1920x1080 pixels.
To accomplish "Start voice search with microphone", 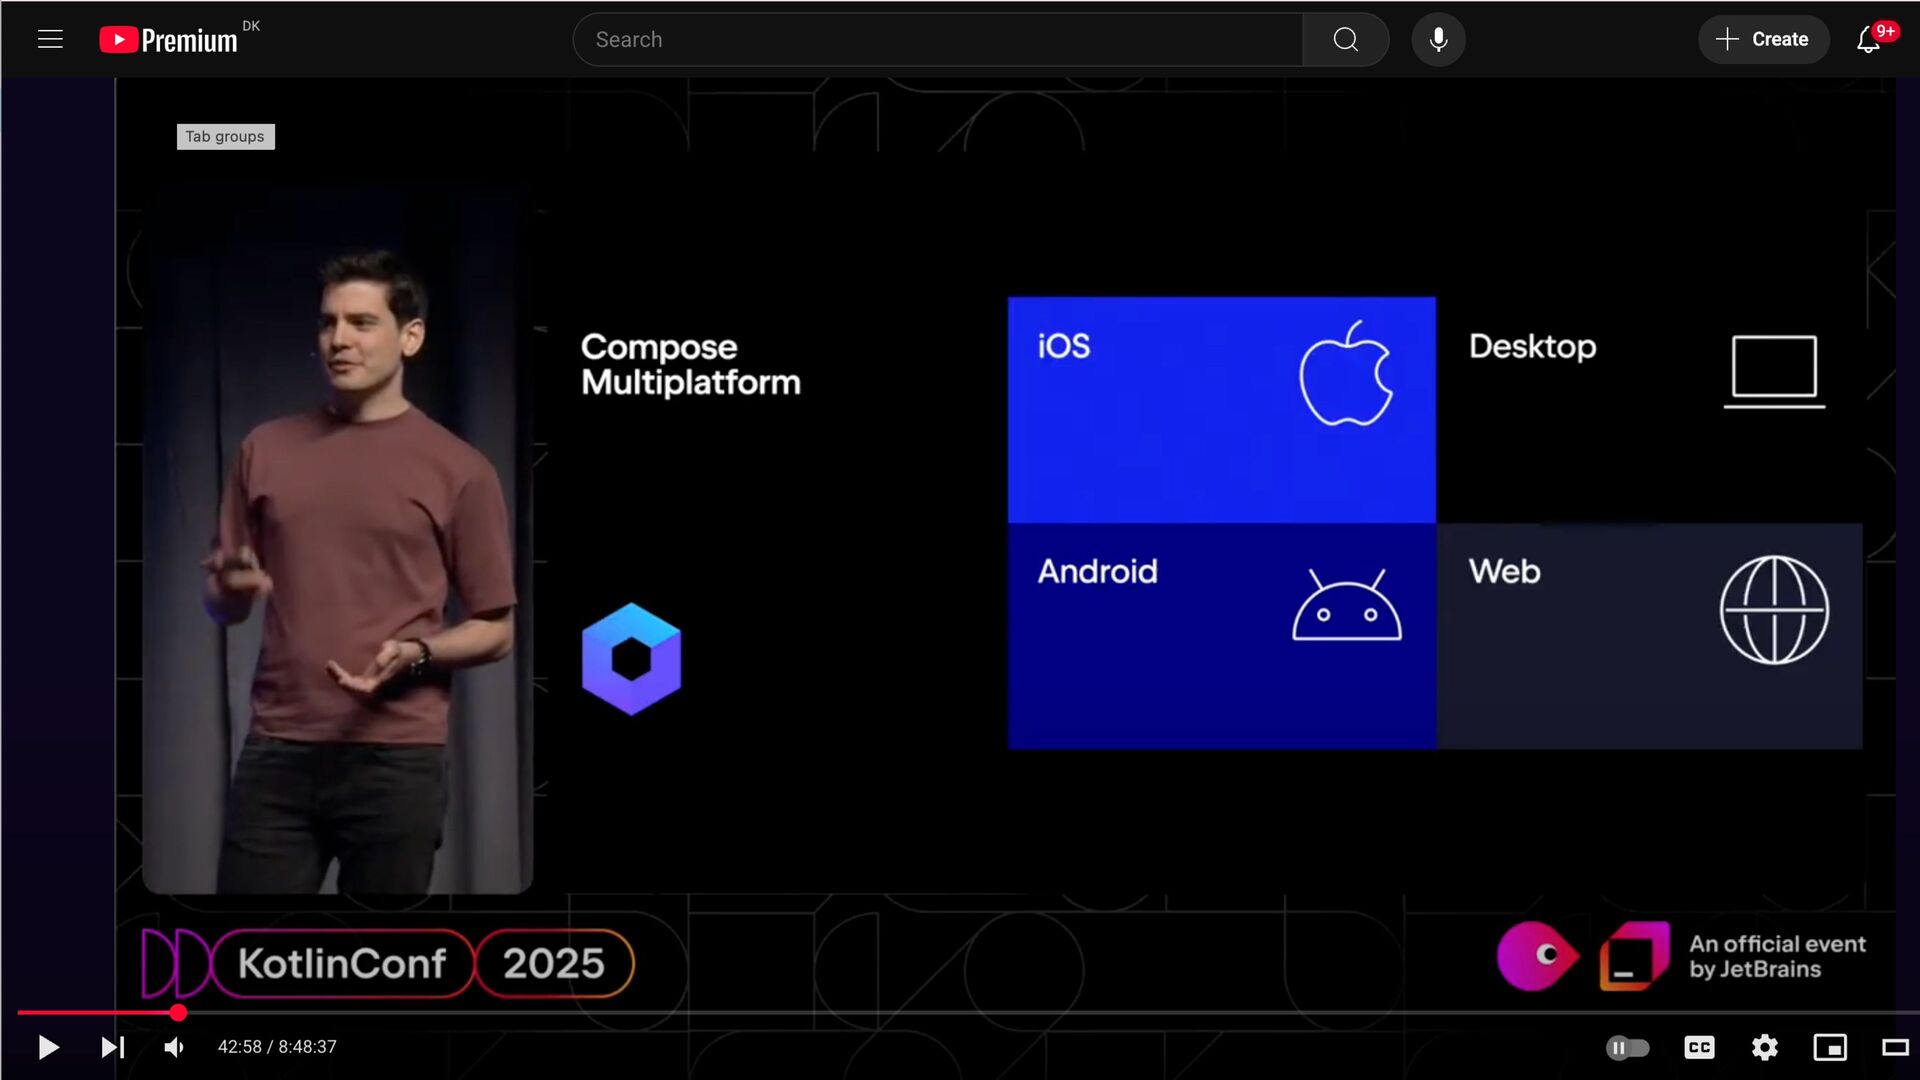I will point(1438,39).
